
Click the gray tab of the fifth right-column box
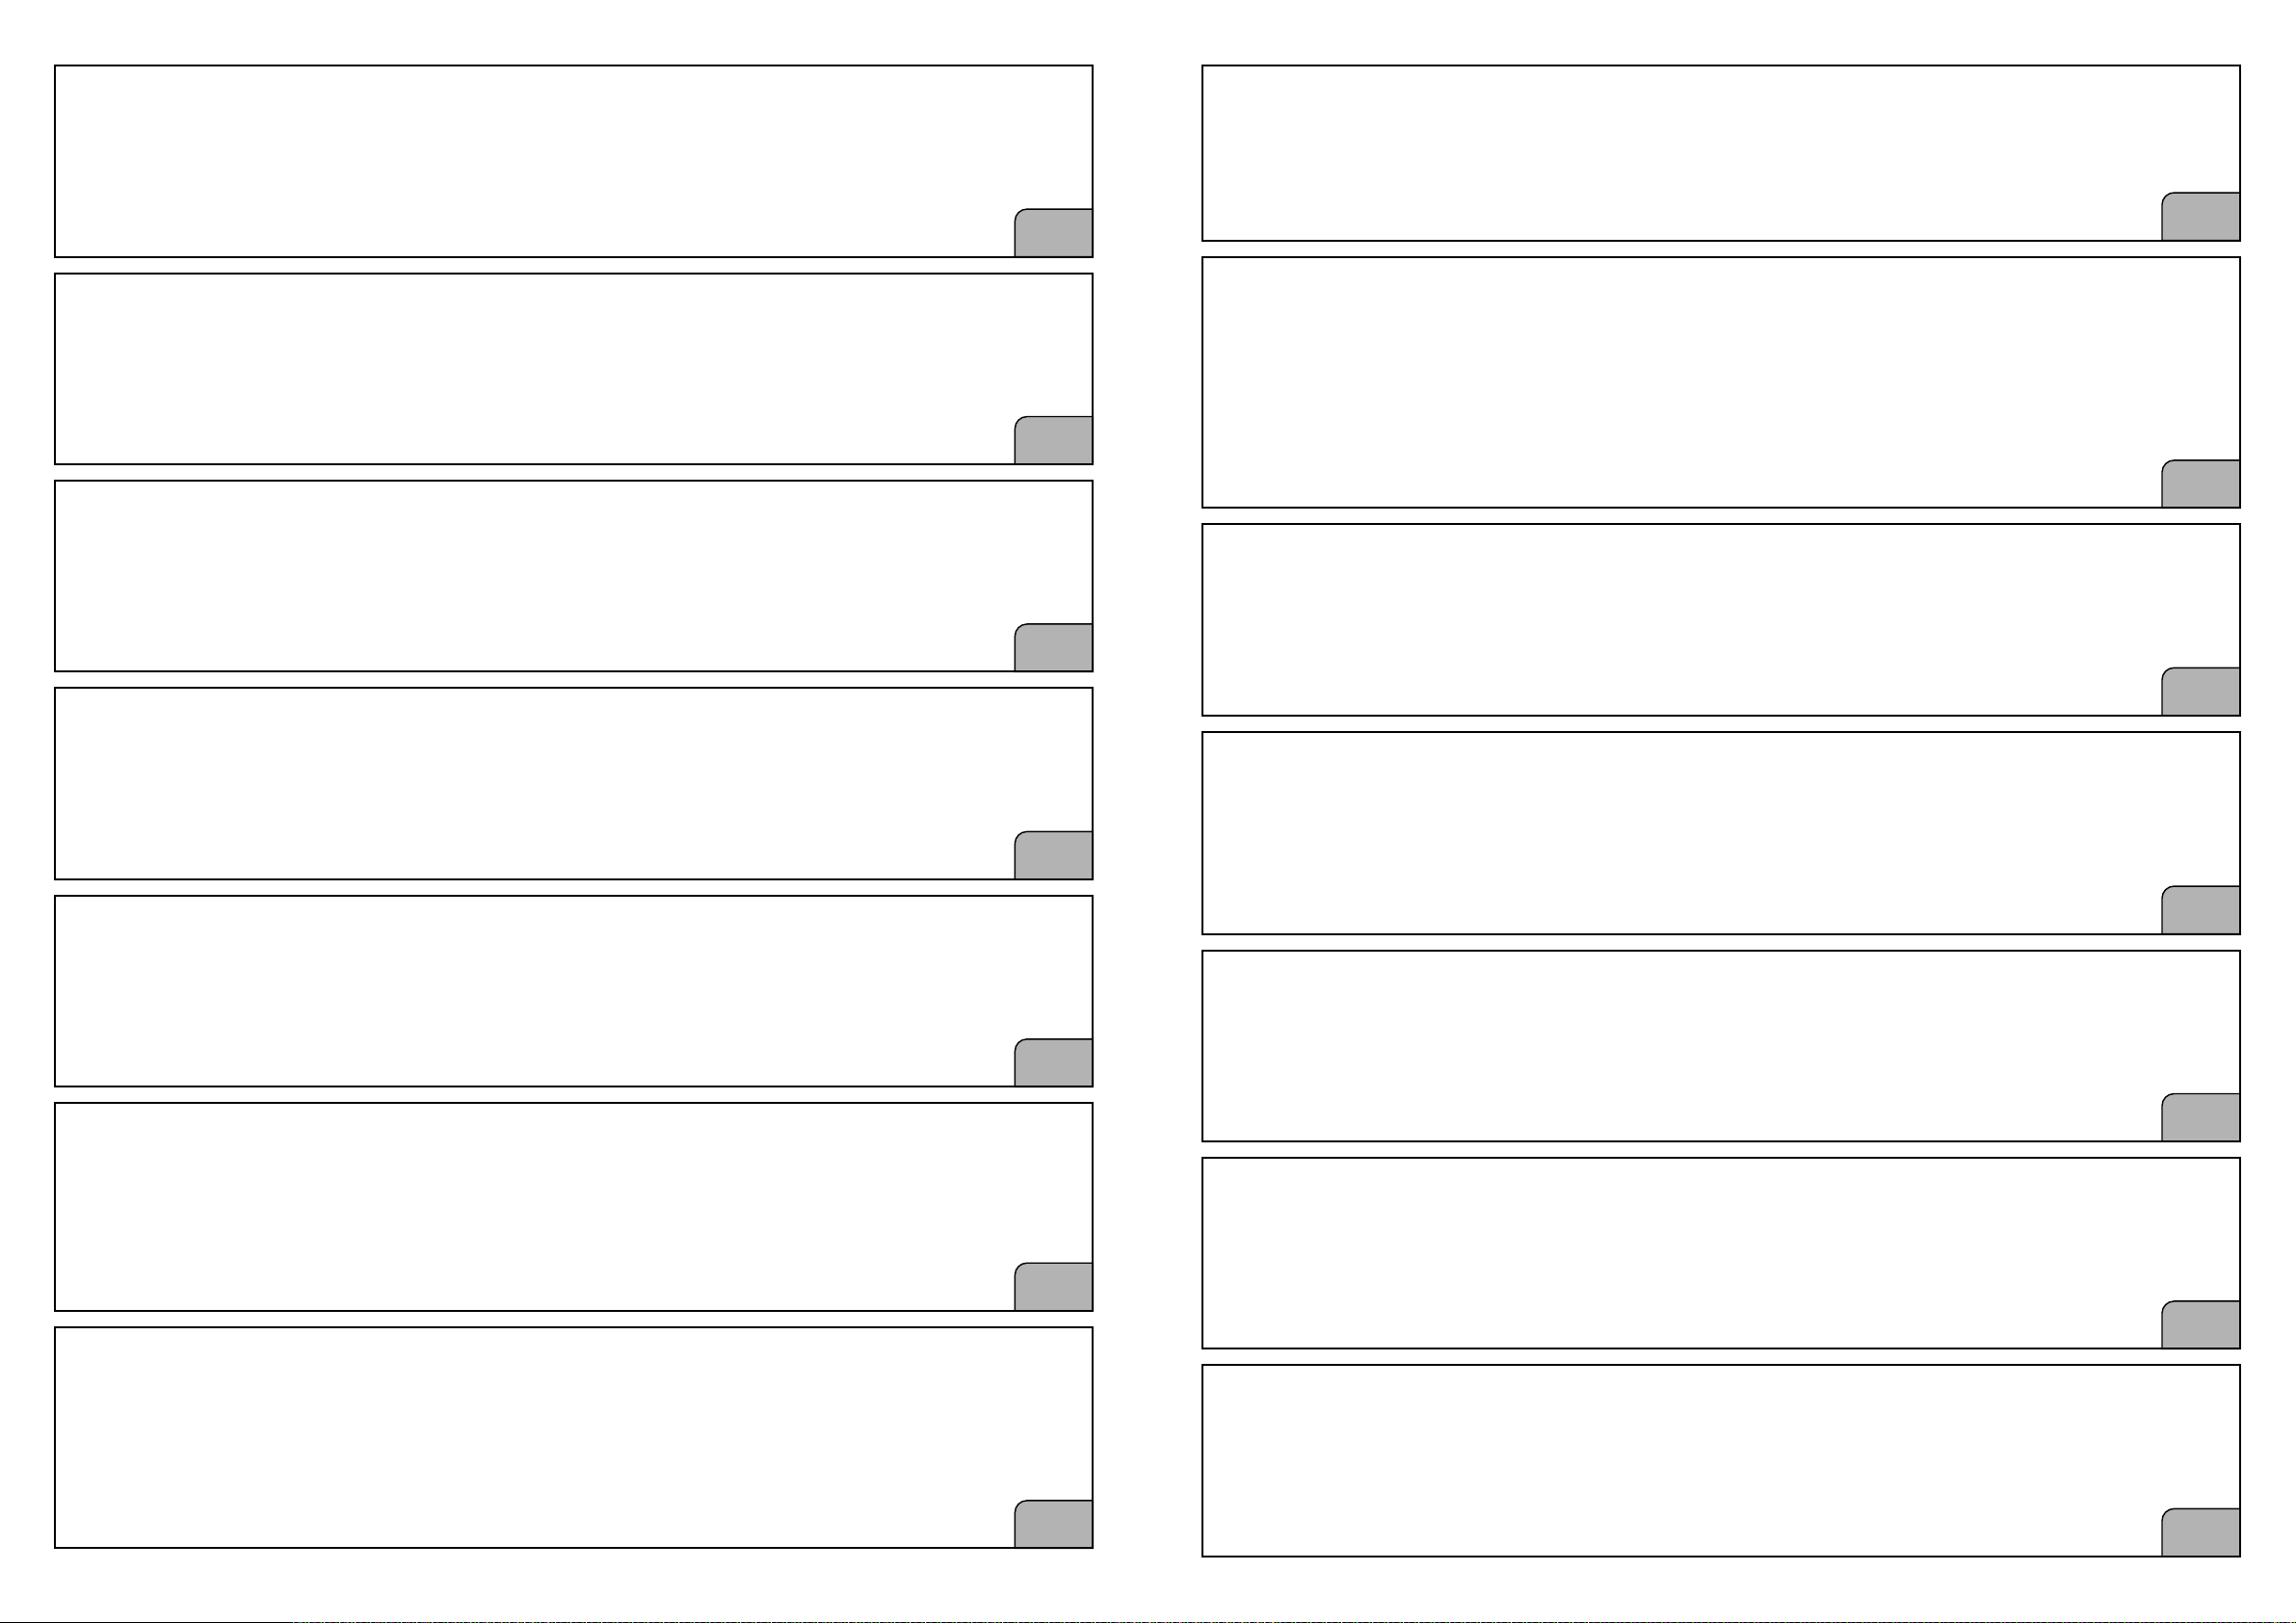point(2200,1117)
